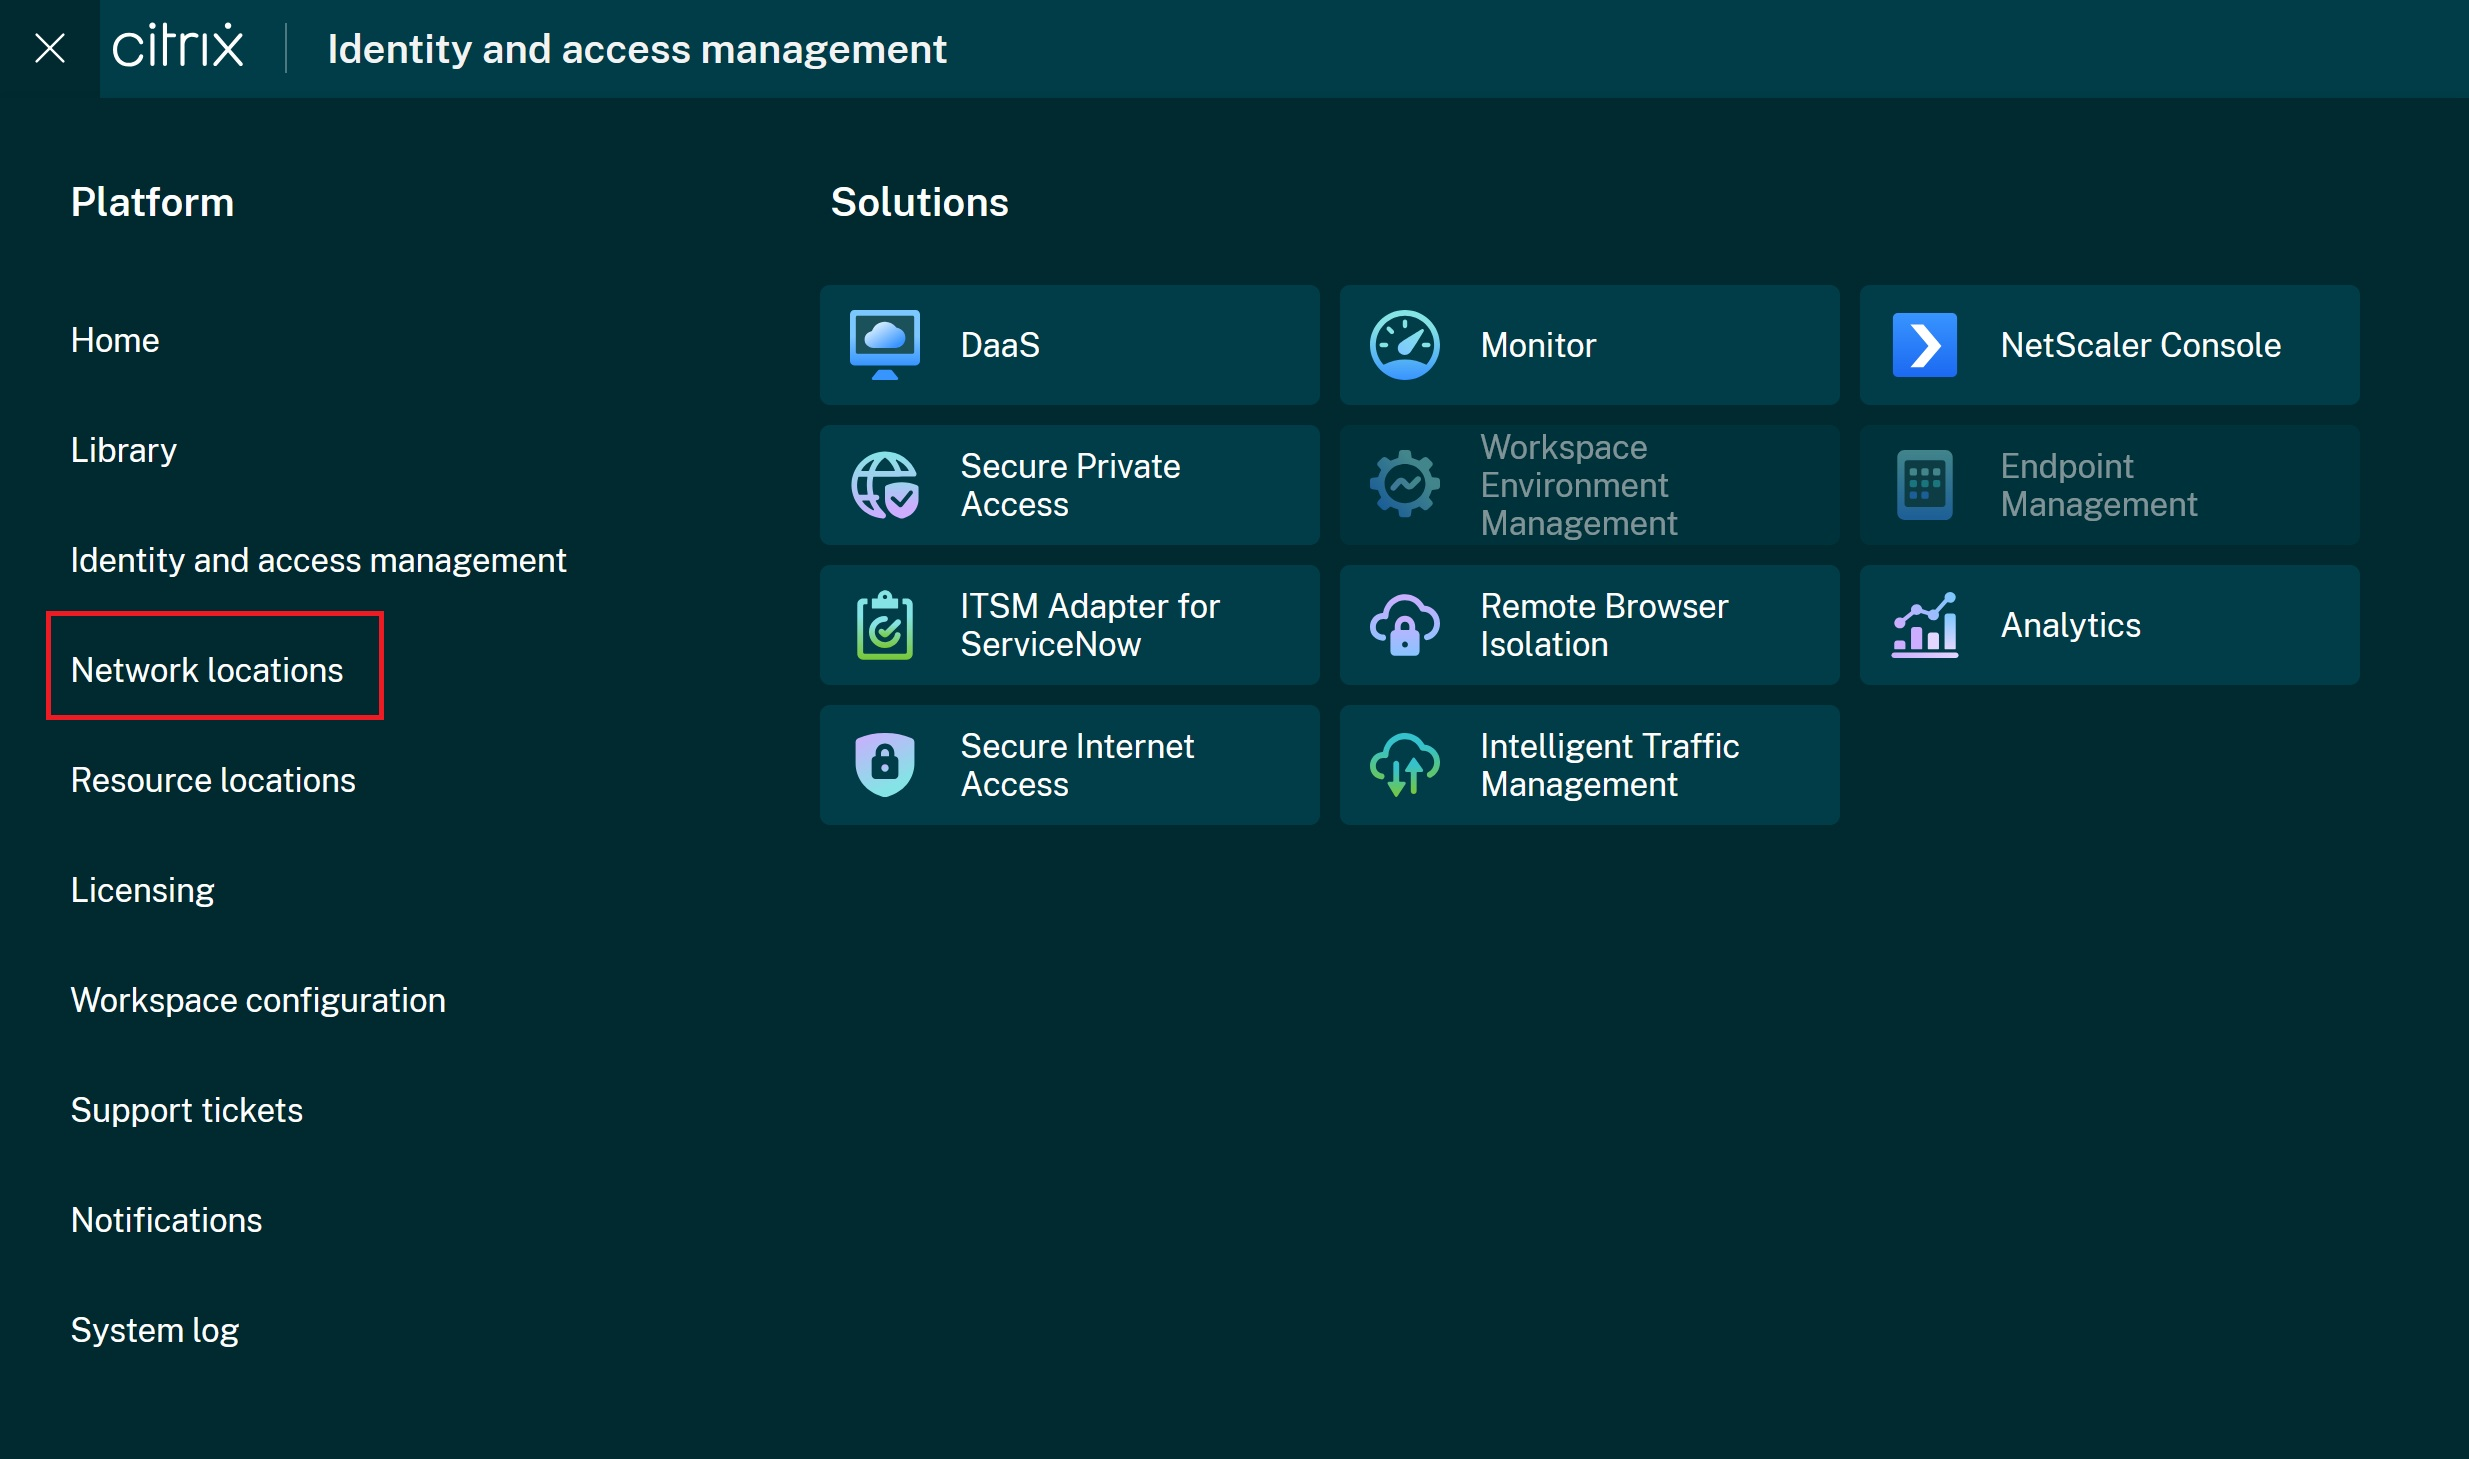Select the Monitor gauge icon
Image resolution: width=2469 pixels, height=1459 pixels.
(x=1403, y=344)
